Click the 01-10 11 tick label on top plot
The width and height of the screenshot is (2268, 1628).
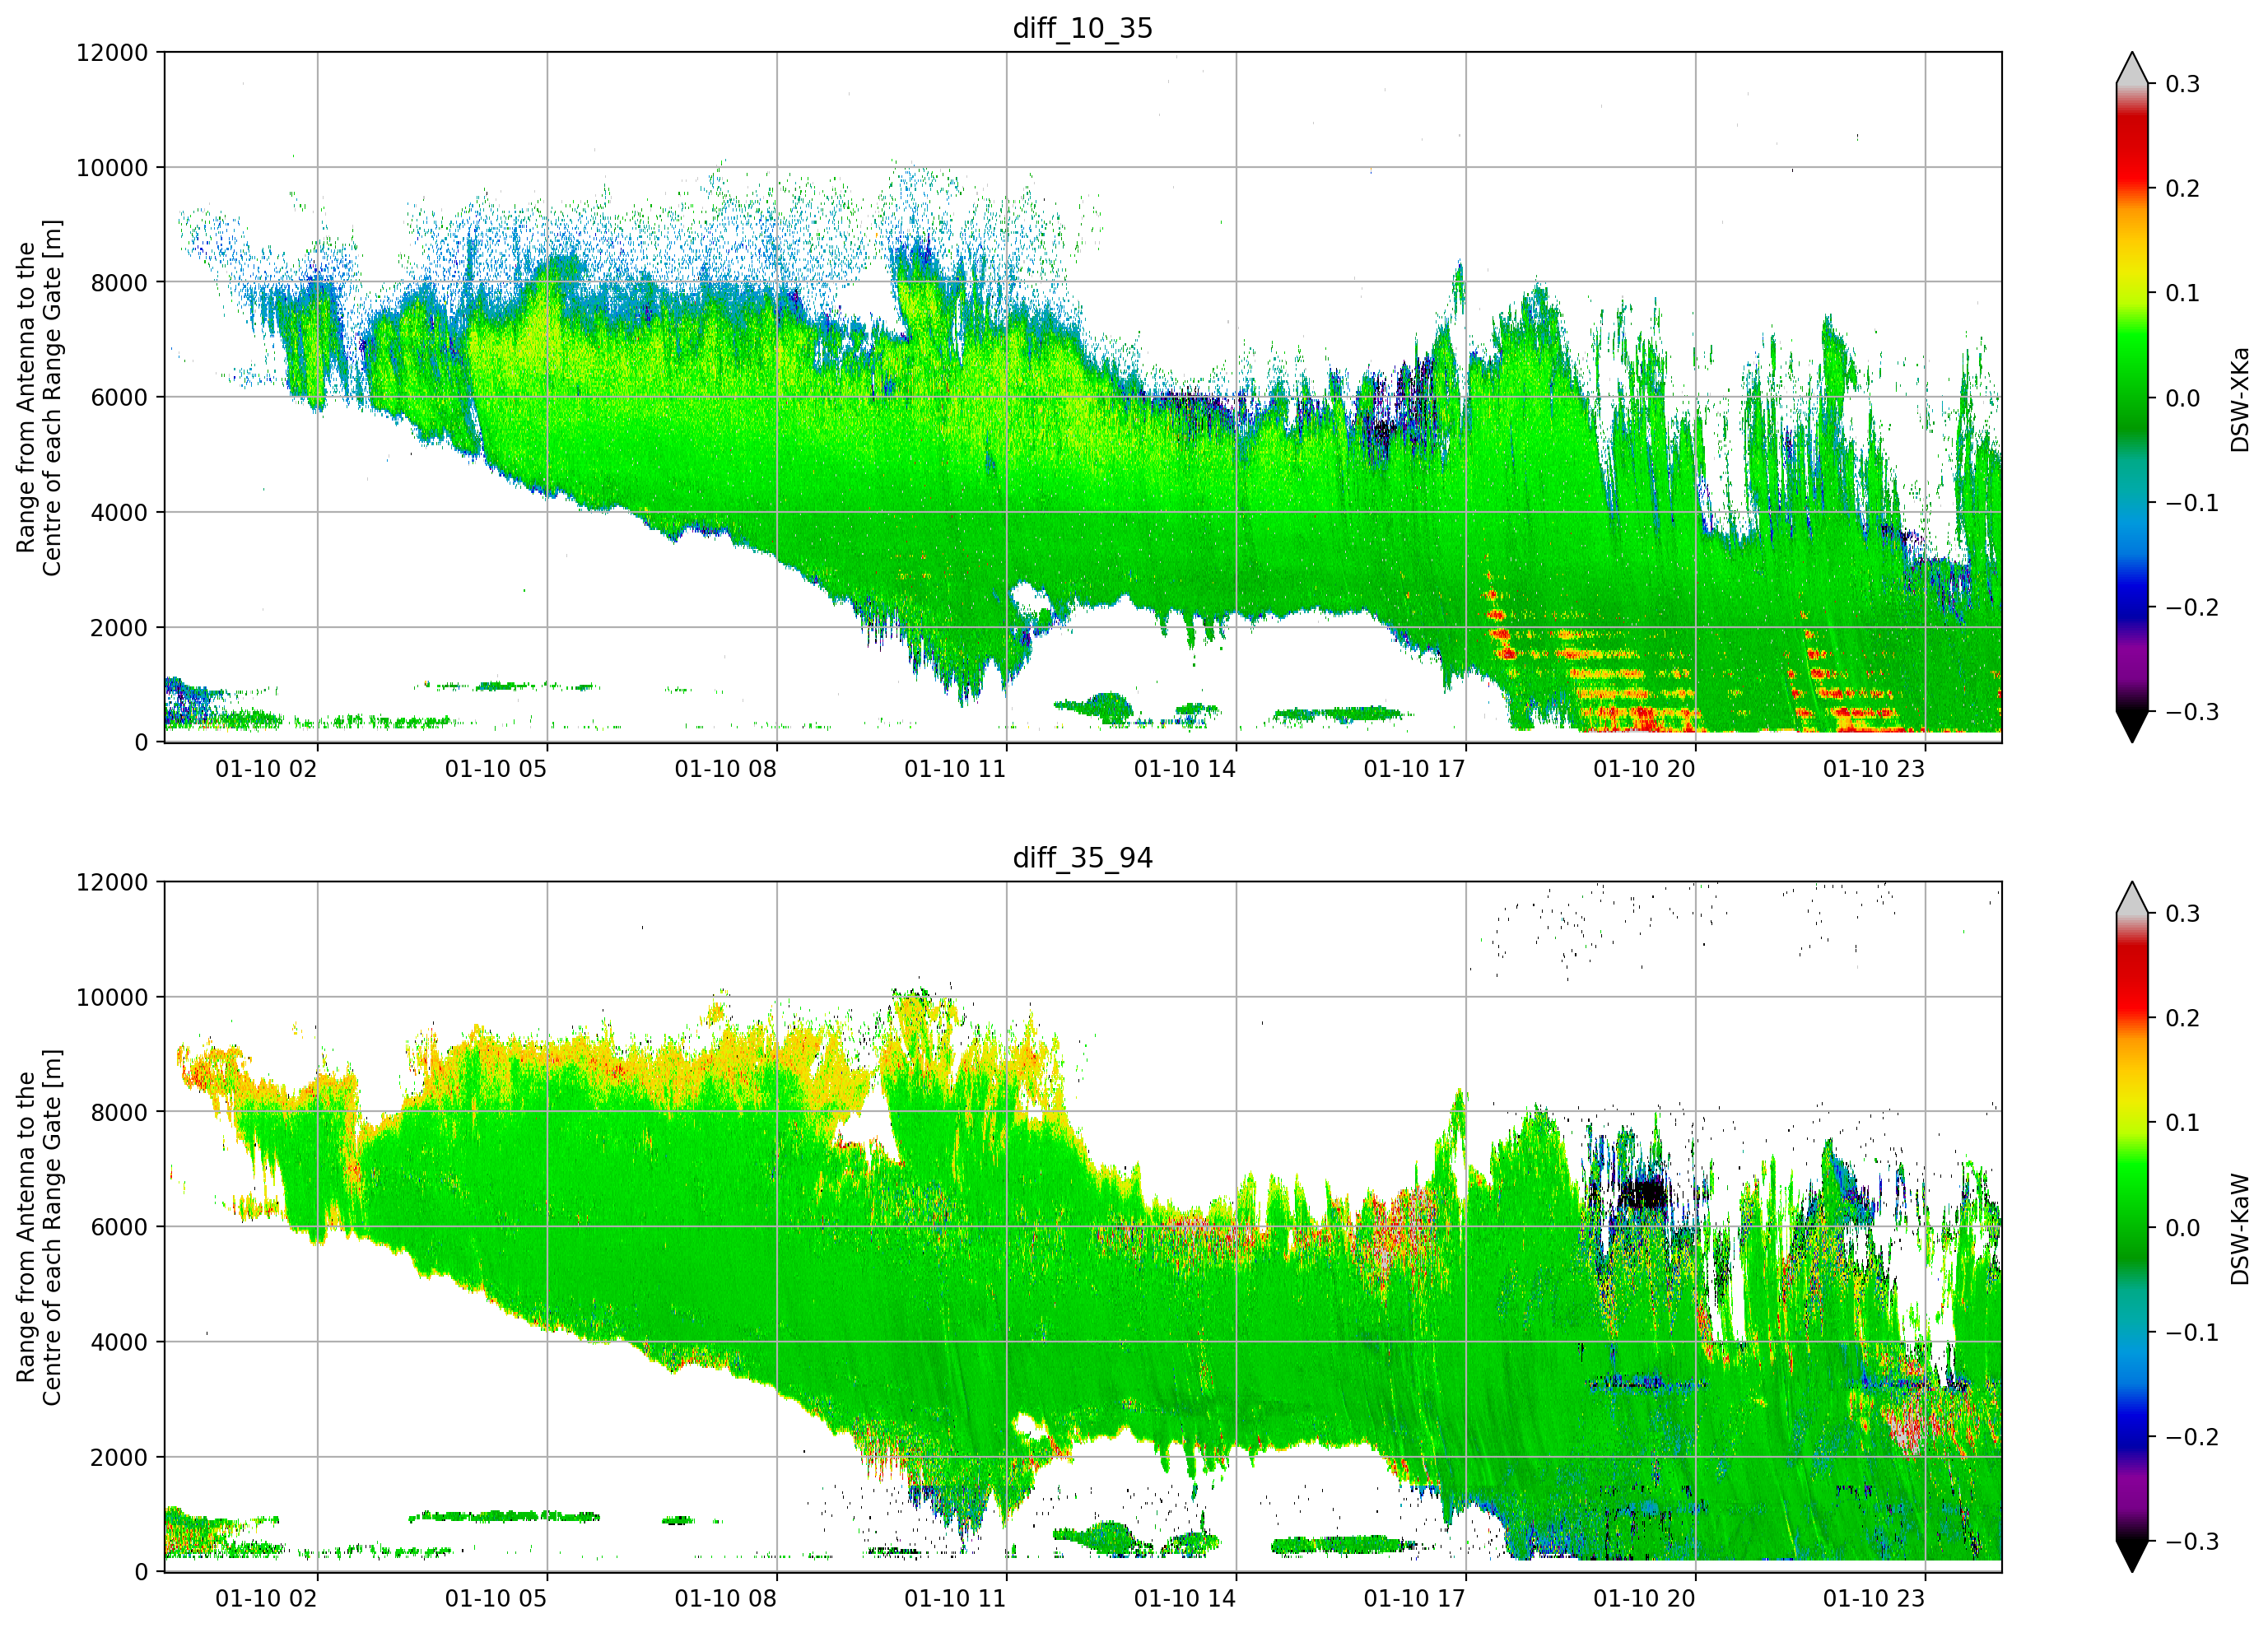tap(955, 768)
